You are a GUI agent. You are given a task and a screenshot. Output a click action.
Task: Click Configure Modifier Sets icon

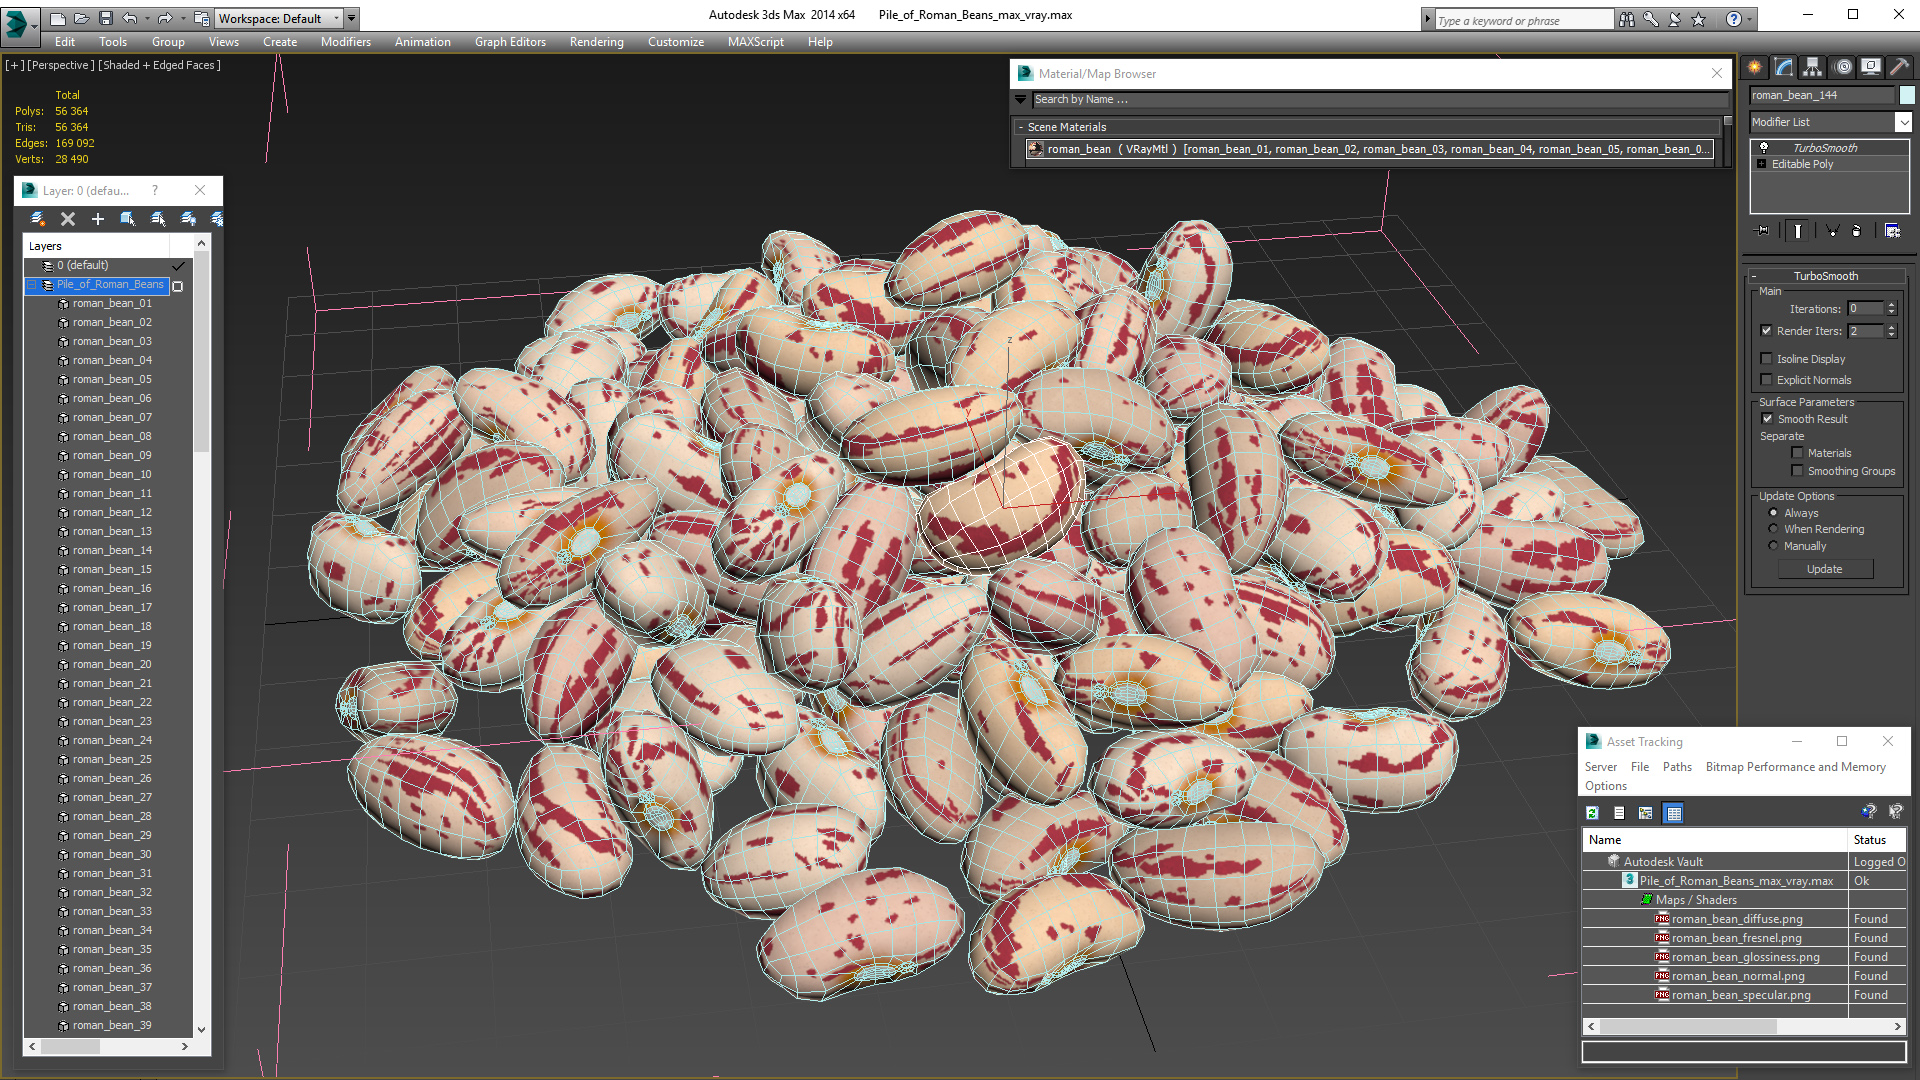[1892, 231]
